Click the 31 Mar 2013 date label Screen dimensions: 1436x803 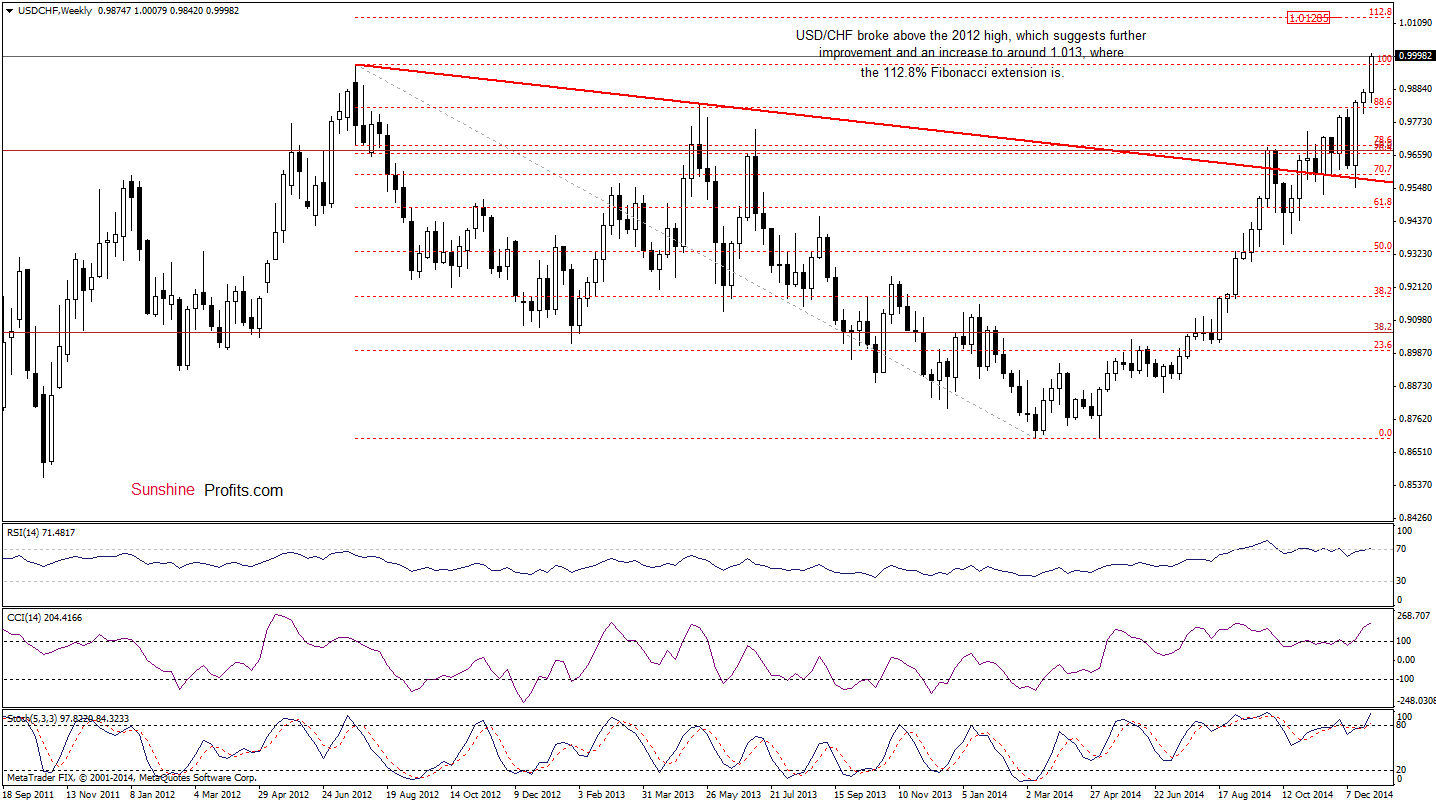[667, 794]
